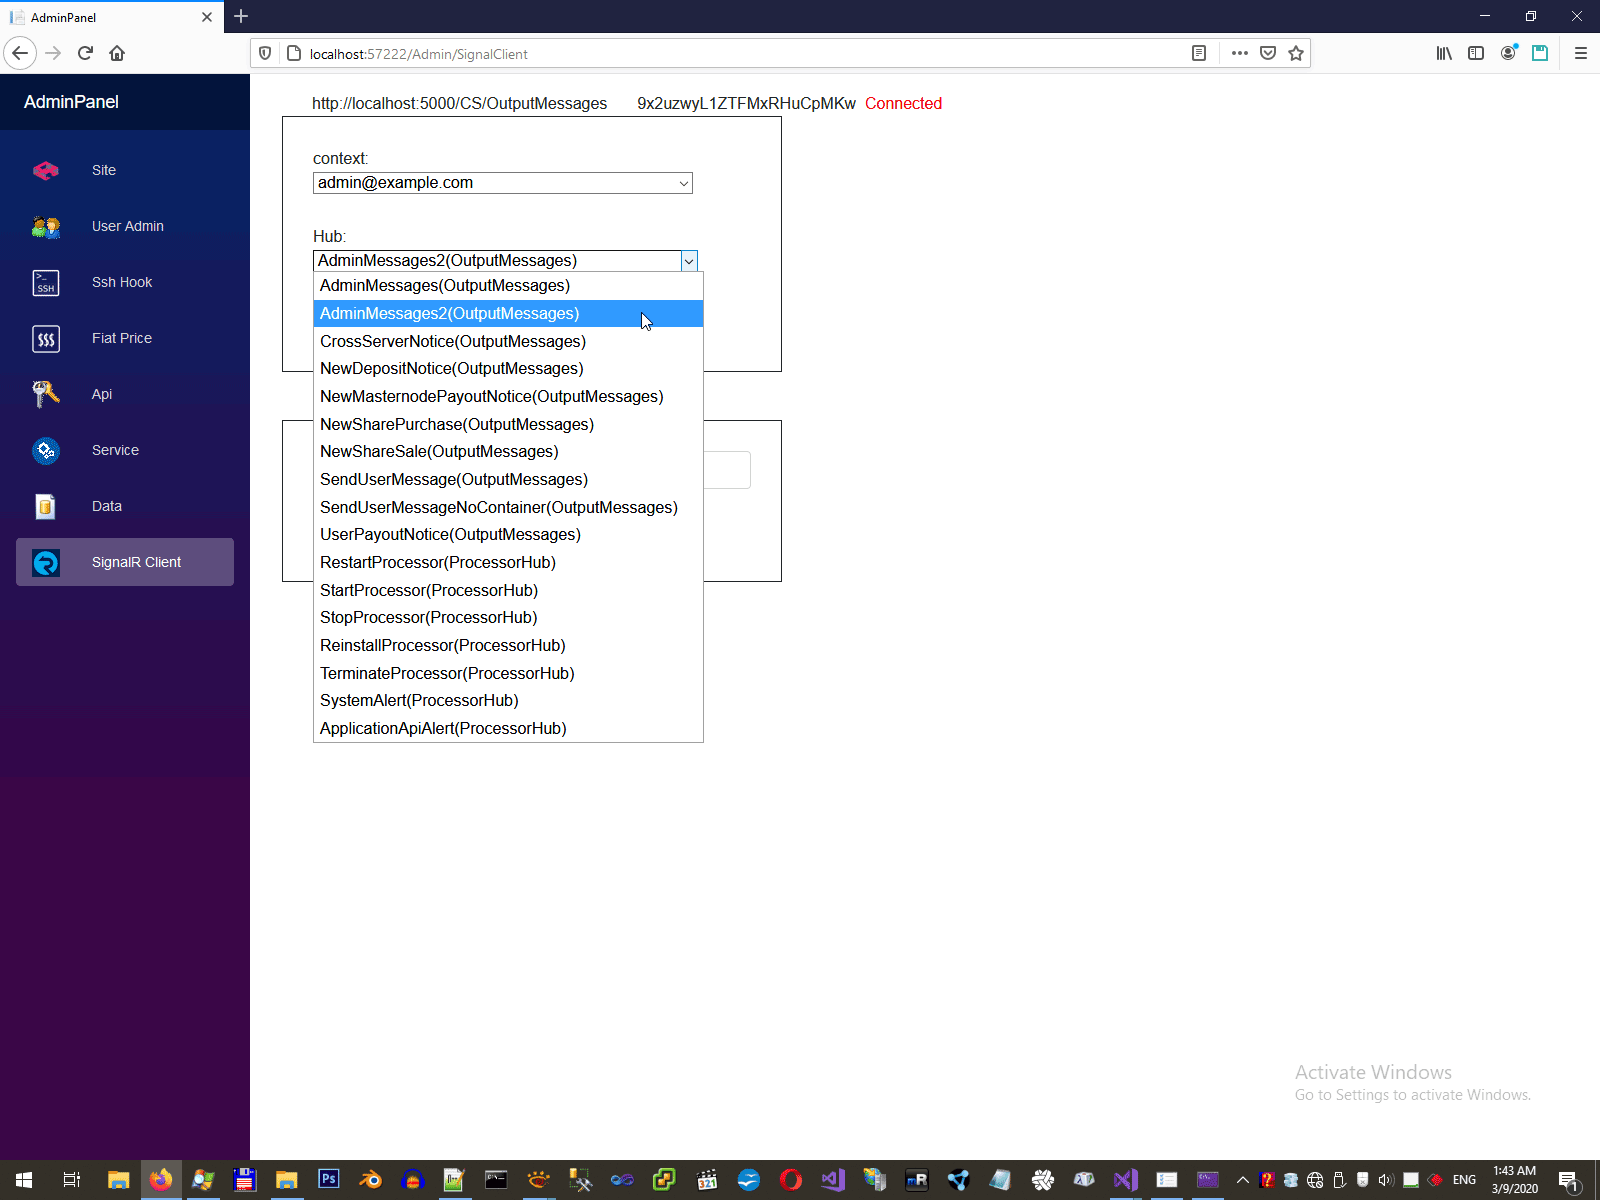Choose CrossServerNotice(OutputMessages)
Viewport: 1600px width, 1200px height.
[508, 341]
